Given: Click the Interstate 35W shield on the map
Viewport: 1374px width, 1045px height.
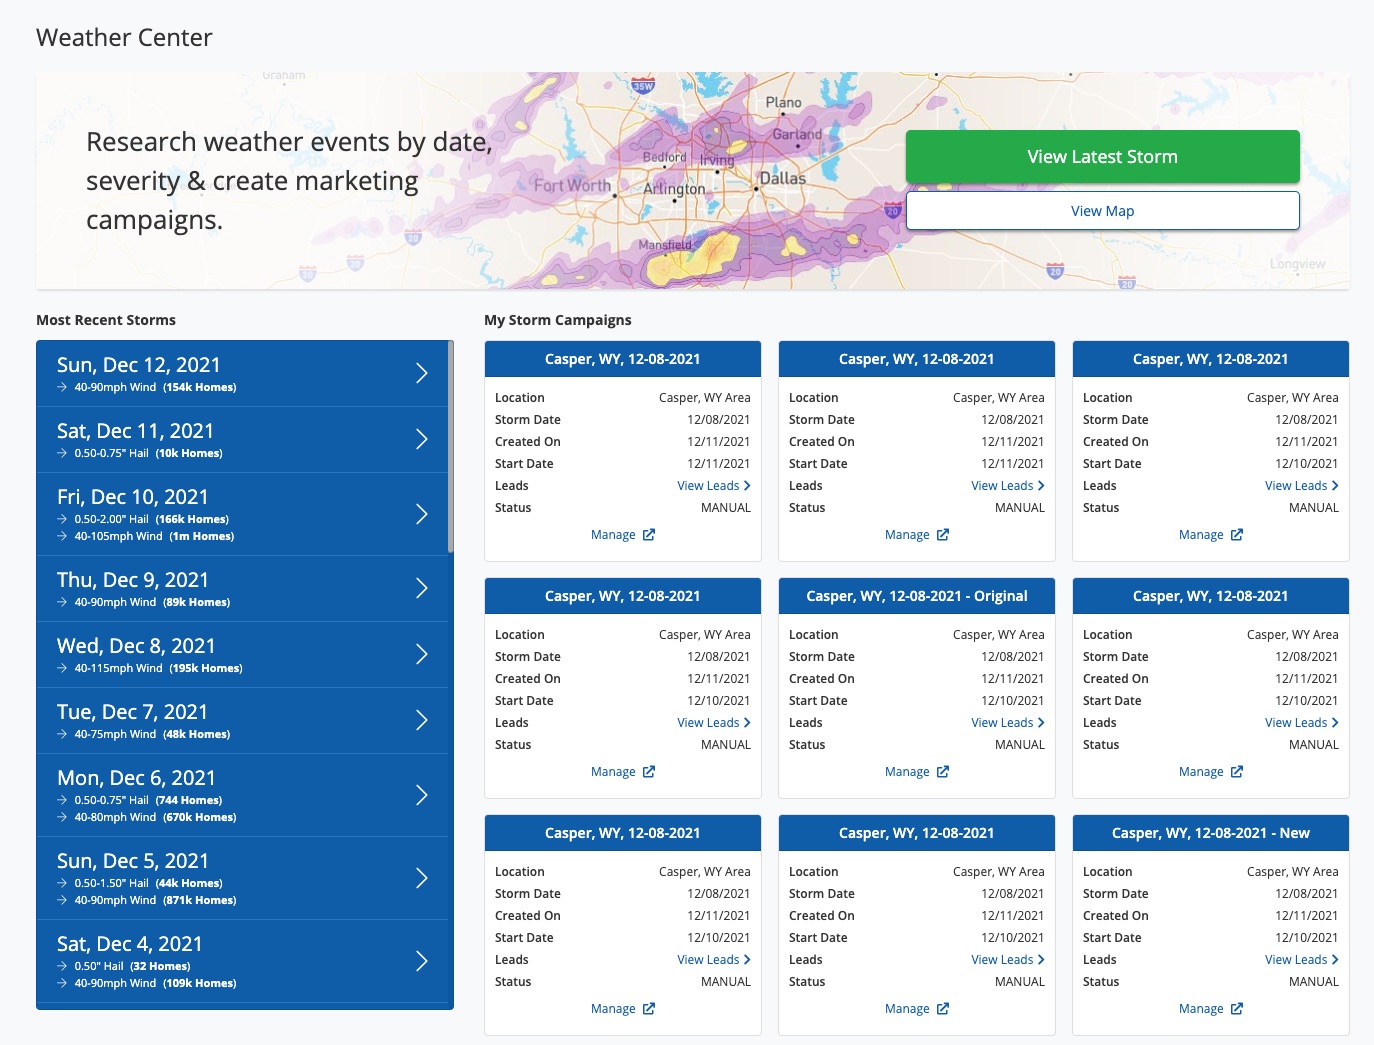Looking at the screenshot, I should (643, 86).
